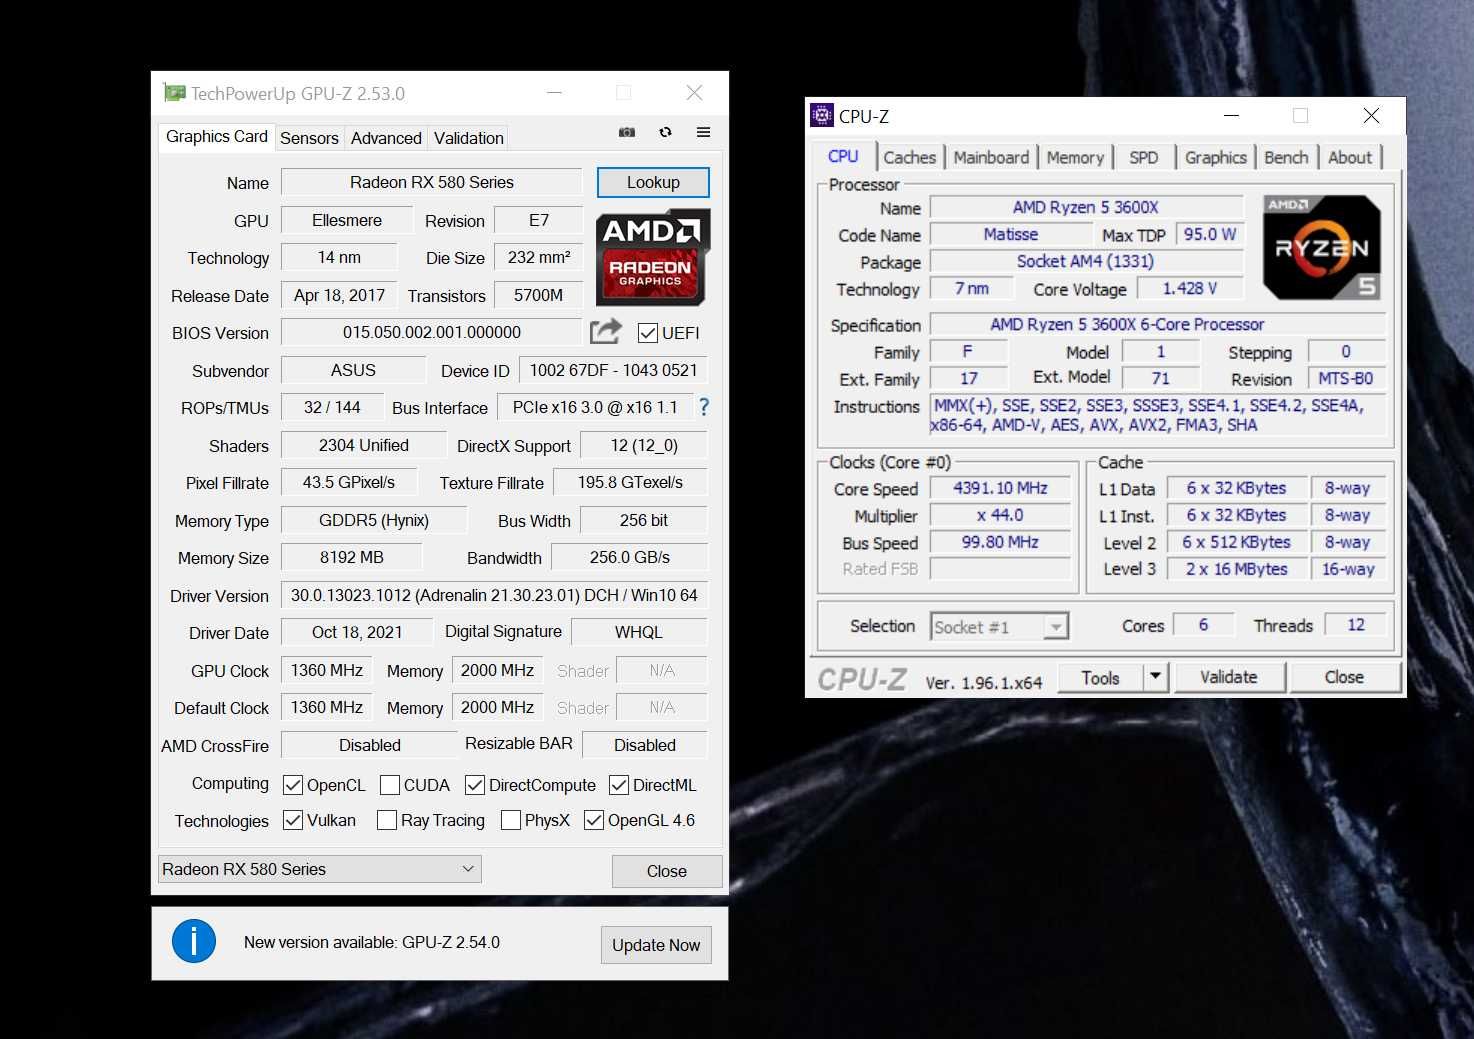Click the Memory Type value GDDR5 (Hynix)
This screenshot has height=1039, width=1474.
click(374, 520)
